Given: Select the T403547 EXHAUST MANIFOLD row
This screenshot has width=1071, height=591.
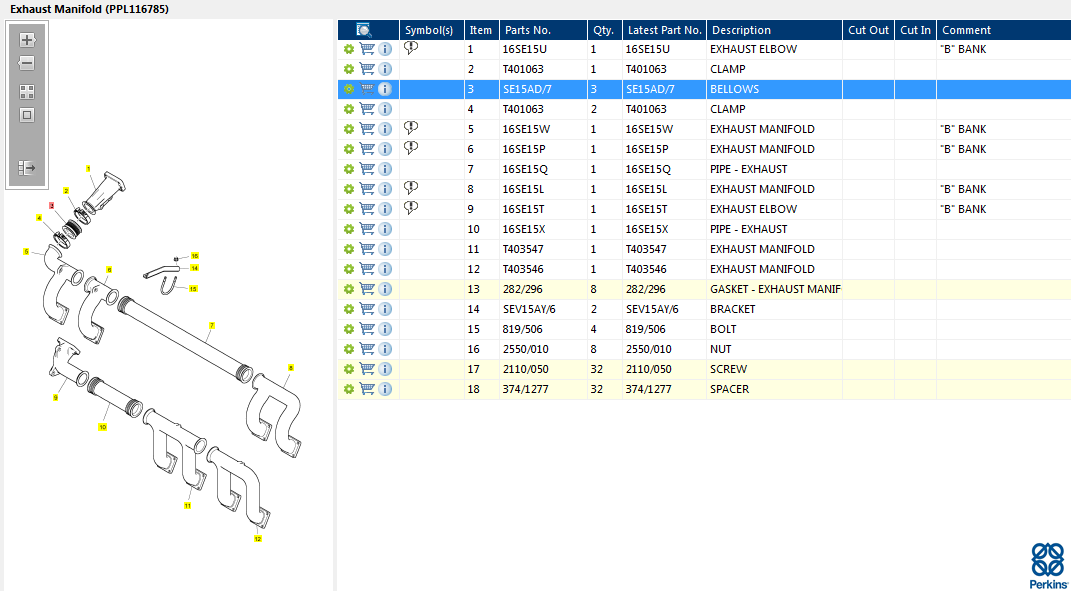Looking at the screenshot, I should [760, 249].
